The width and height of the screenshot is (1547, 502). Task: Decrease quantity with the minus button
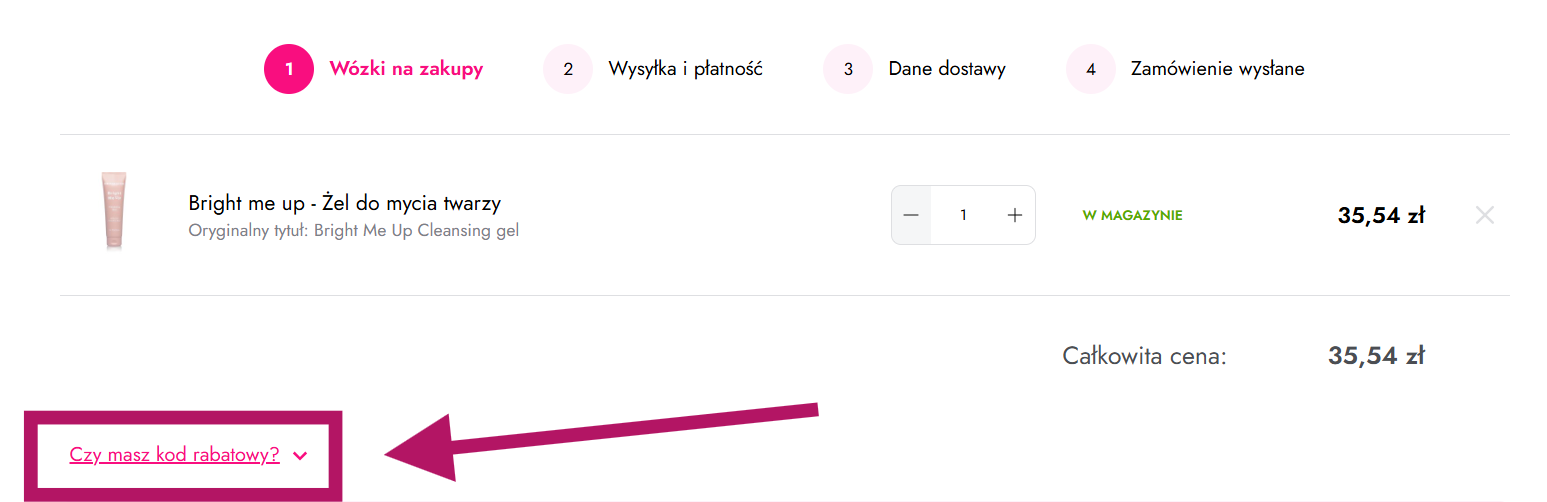(911, 215)
